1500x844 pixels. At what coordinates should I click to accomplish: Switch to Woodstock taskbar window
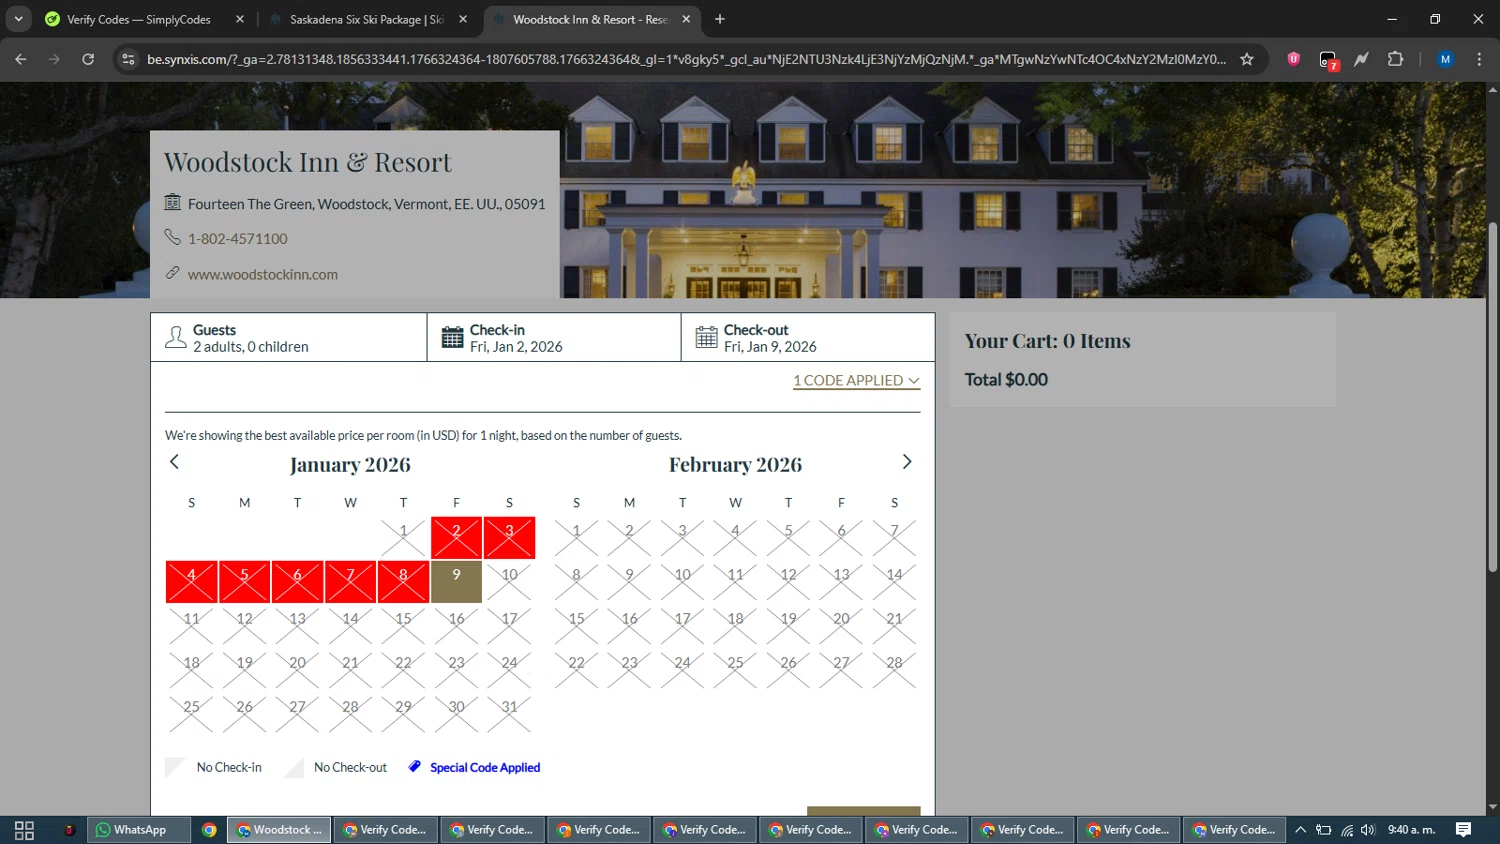279,830
